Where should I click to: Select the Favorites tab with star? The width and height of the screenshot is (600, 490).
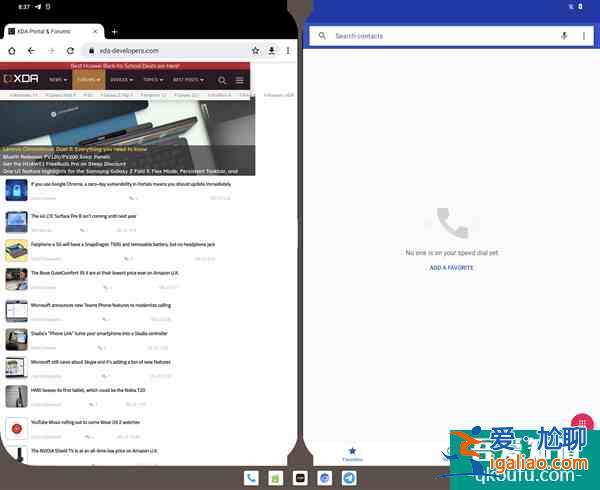[352, 454]
